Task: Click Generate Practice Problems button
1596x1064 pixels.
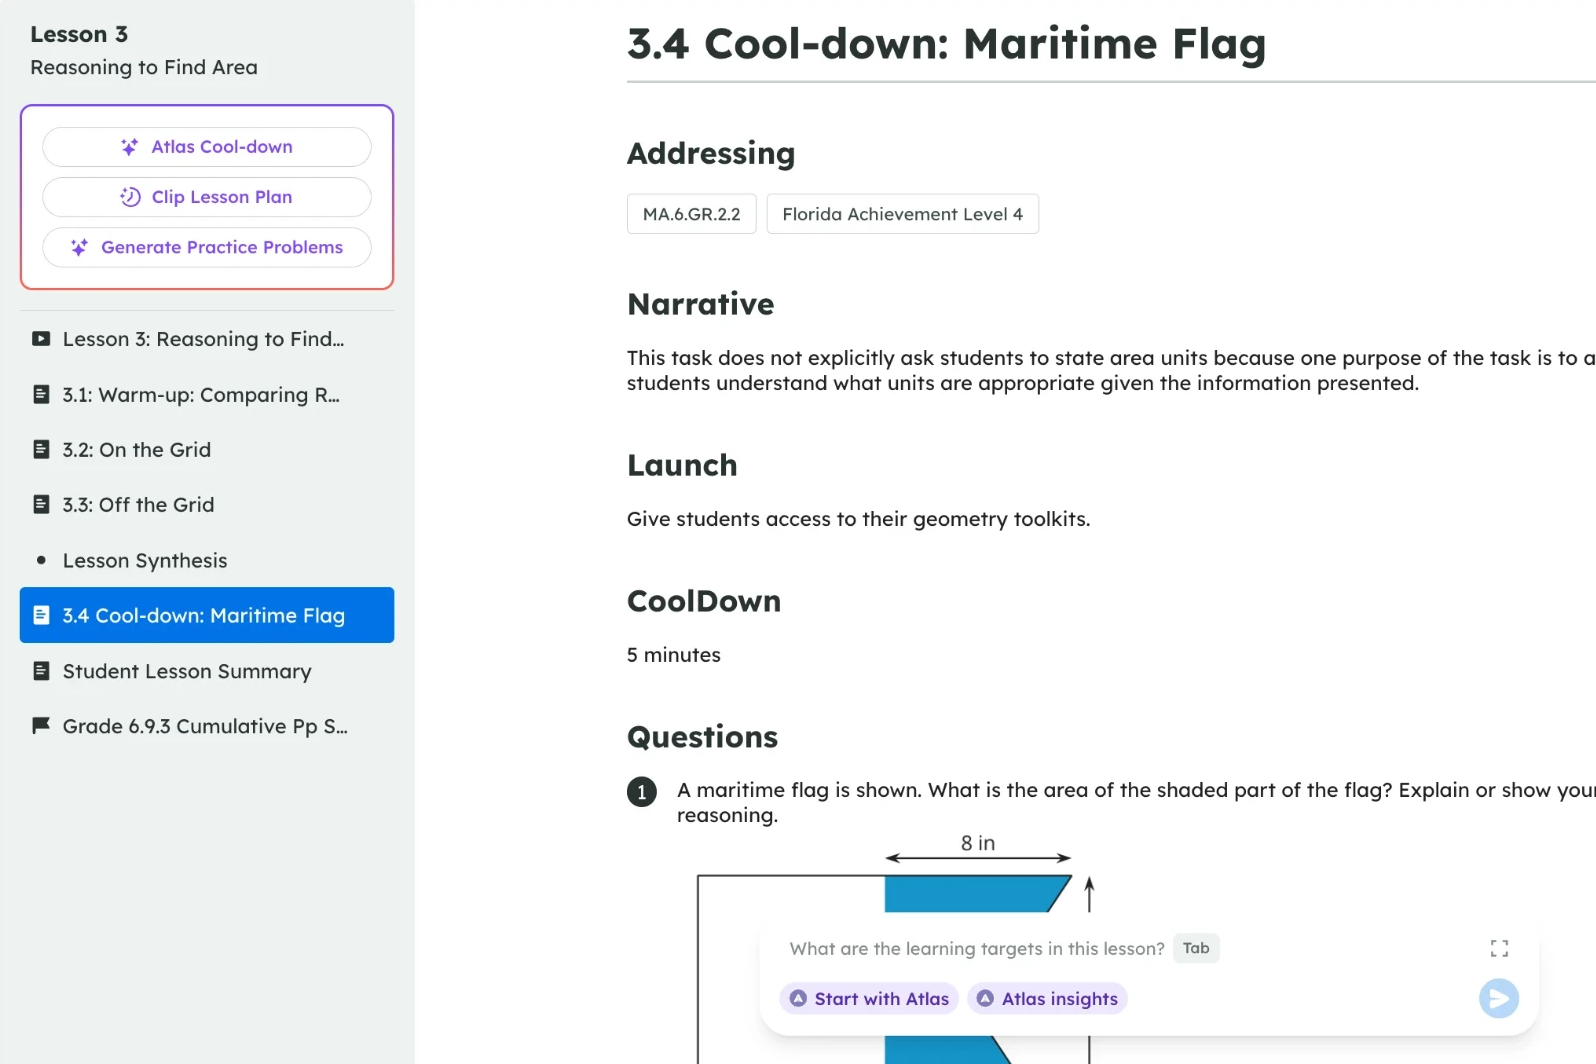Action: (207, 247)
